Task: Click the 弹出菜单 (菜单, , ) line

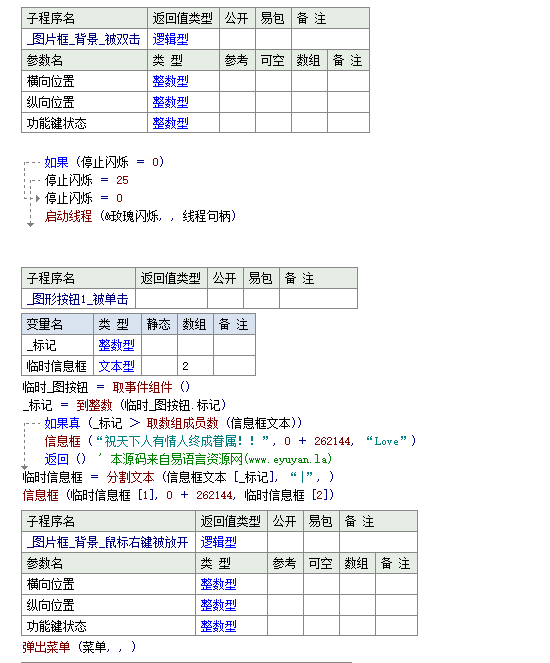Action: 79,647
